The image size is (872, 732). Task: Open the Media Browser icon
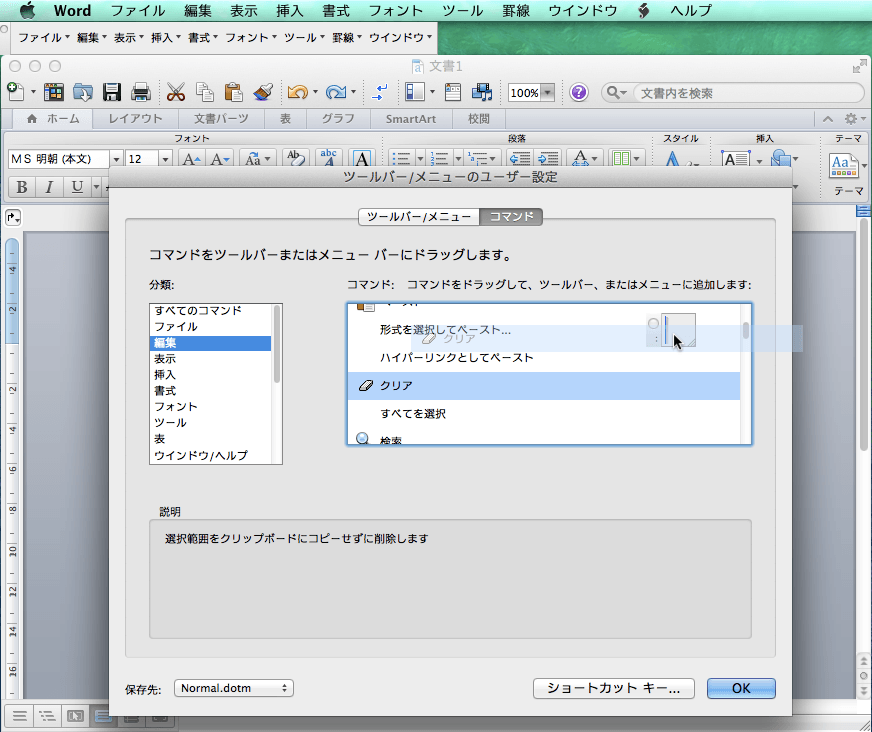click(x=482, y=92)
